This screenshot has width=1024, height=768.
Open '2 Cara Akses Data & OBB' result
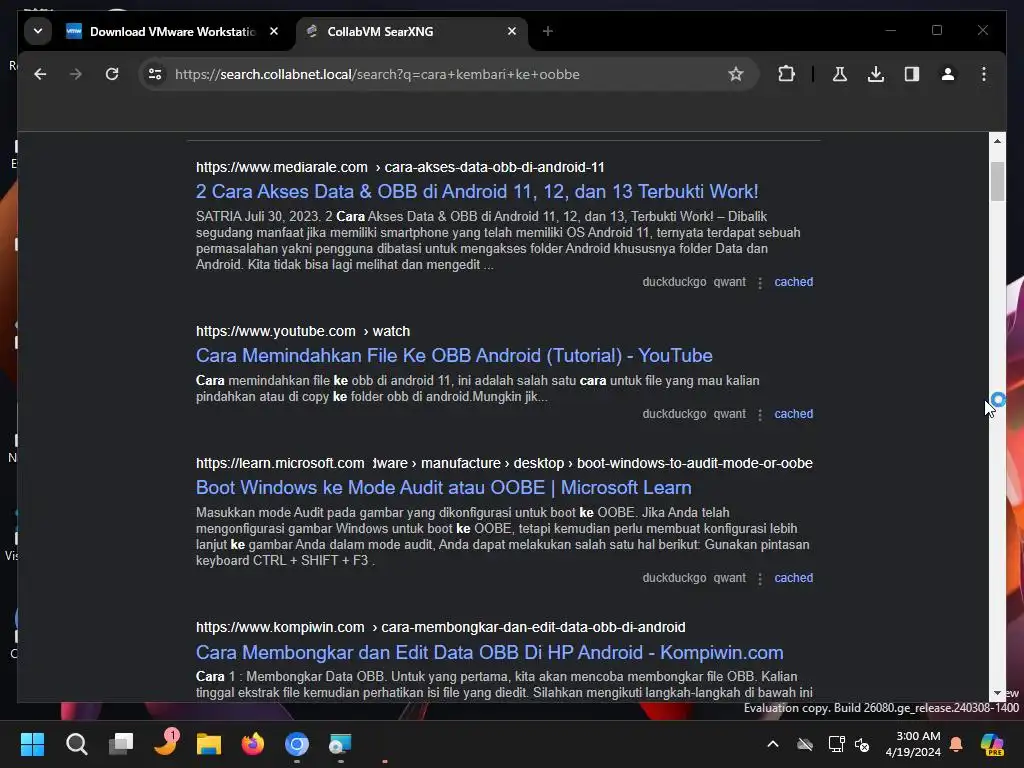(477, 191)
